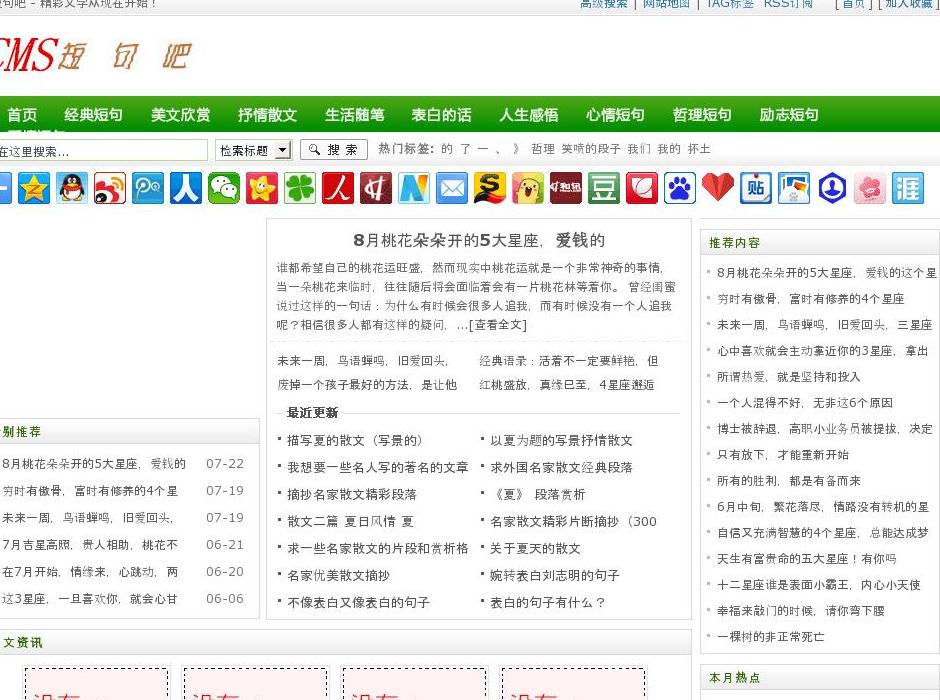Open 以夏为题的写景抒情散文
Screen dimensions: 940x700
point(561,440)
